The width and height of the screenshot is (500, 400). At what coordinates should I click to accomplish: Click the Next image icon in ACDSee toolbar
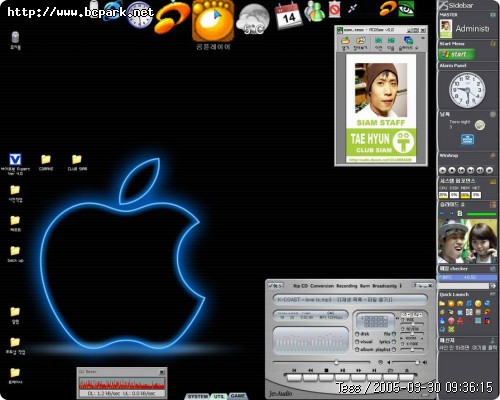point(391,40)
